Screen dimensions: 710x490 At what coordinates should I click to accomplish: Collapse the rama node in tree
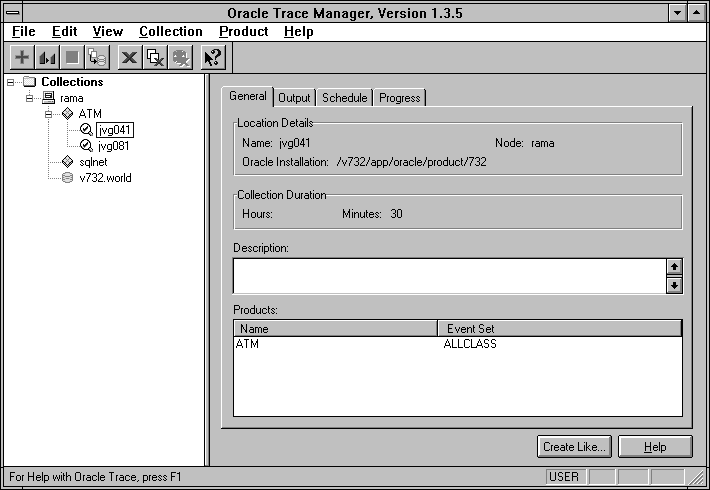(29, 98)
